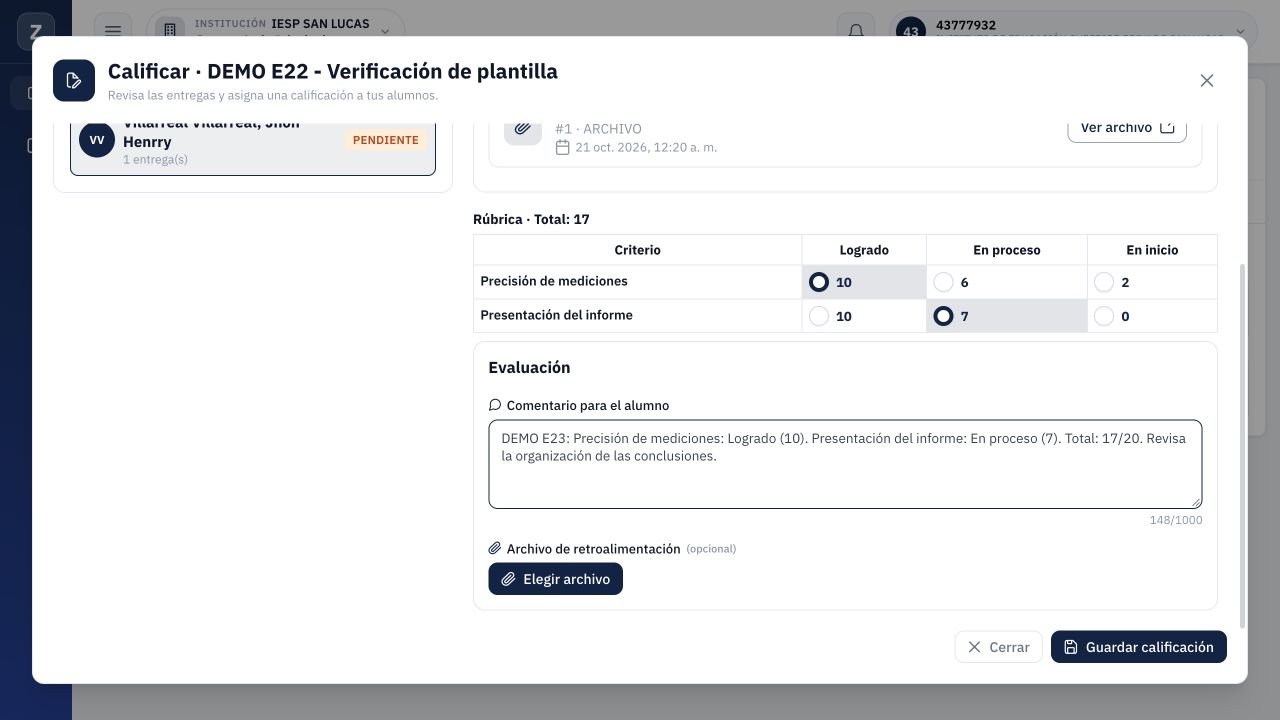Click the comment bubble icon beside Comentario label
1280x720 pixels.
click(x=495, y=405)
